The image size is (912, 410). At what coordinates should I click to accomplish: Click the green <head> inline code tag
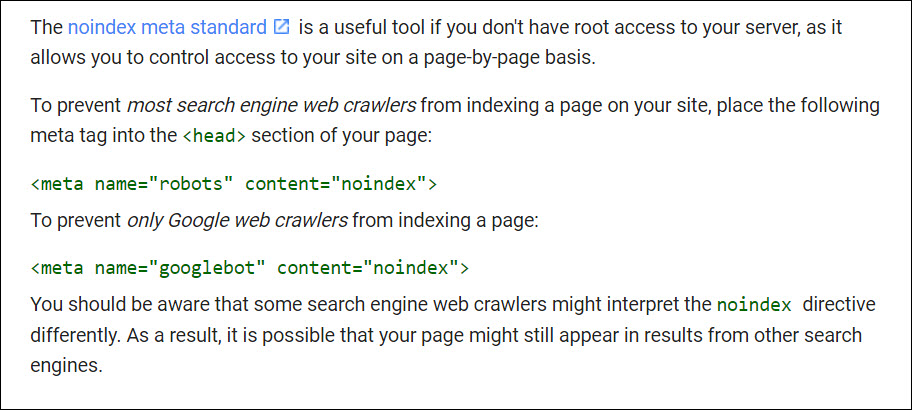coord(214,134)
